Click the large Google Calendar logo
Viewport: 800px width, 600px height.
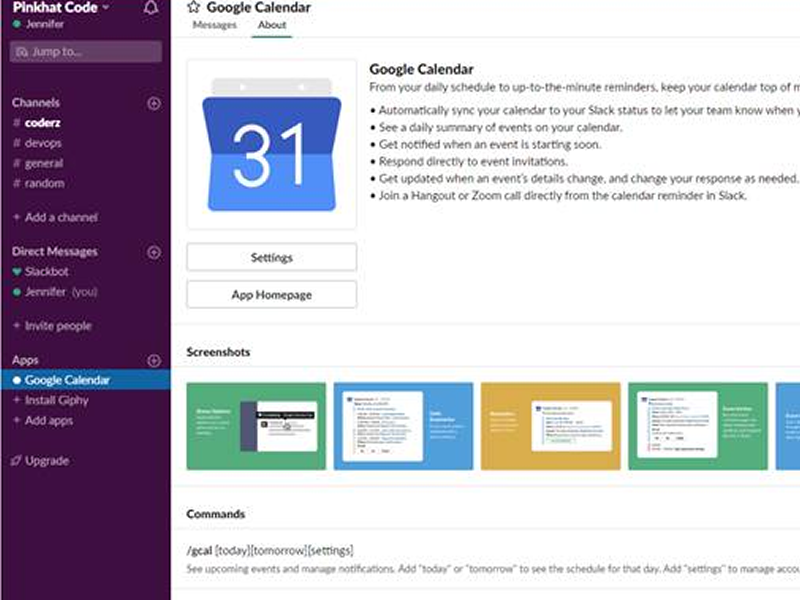click(271, 147)
